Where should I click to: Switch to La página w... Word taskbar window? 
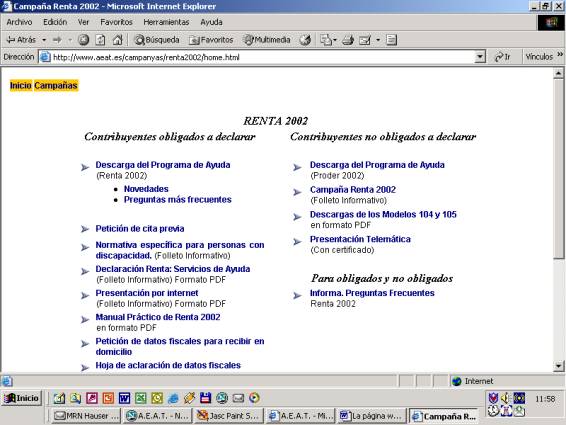tap(372, 416)
